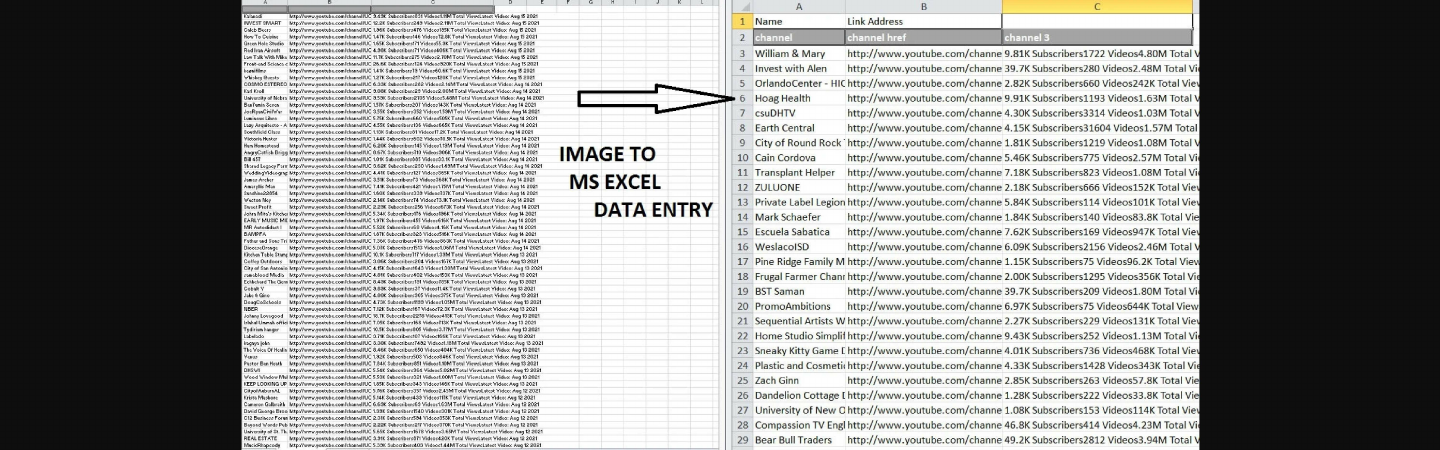
Task: Select the 'Sequential Artists W' cell
Action: 798,321
